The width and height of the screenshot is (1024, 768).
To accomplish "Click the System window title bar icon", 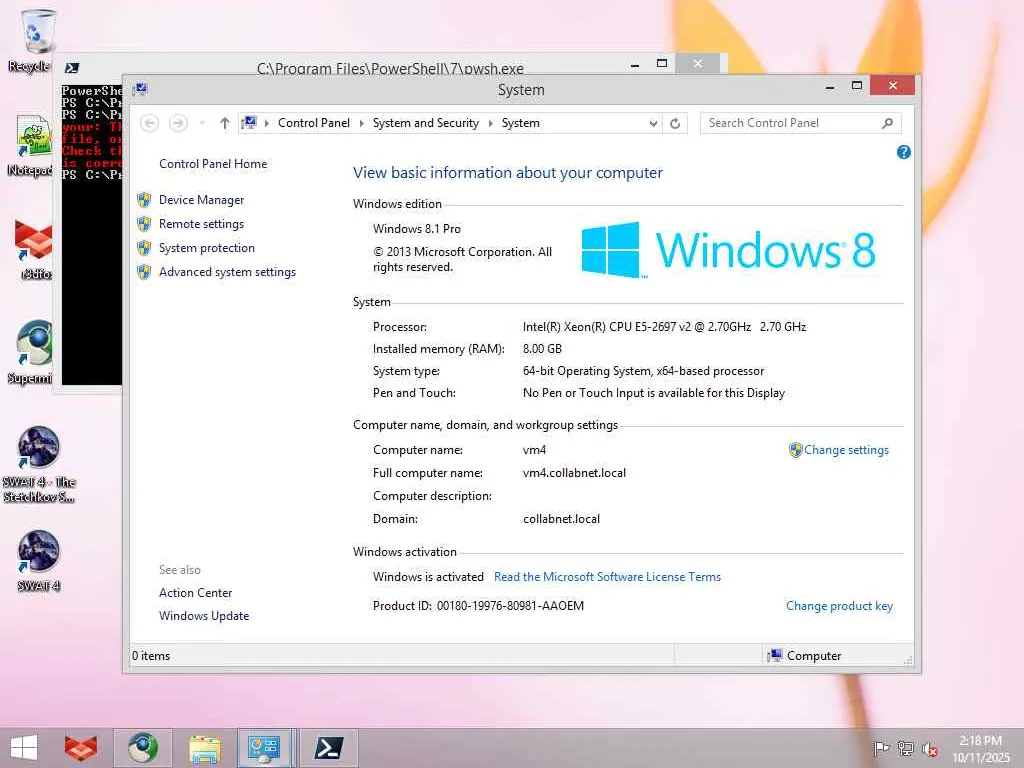I will (140, 89).
